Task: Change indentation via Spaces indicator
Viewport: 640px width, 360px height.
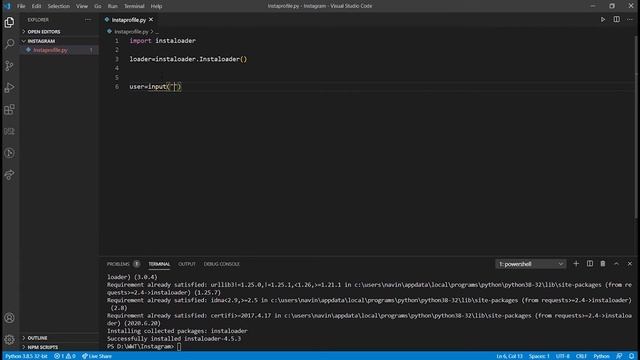Action: coord(539,356)
